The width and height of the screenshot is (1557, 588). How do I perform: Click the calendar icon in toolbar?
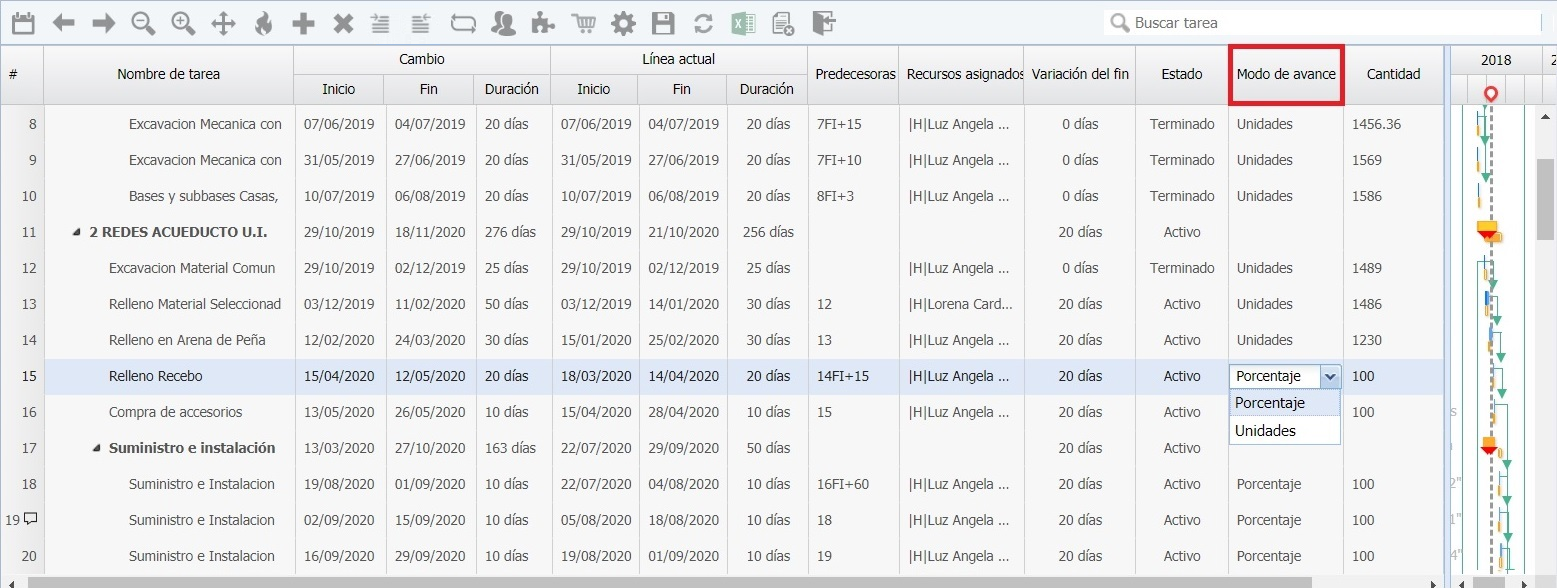pyautogui.click(x=23, y=23)
